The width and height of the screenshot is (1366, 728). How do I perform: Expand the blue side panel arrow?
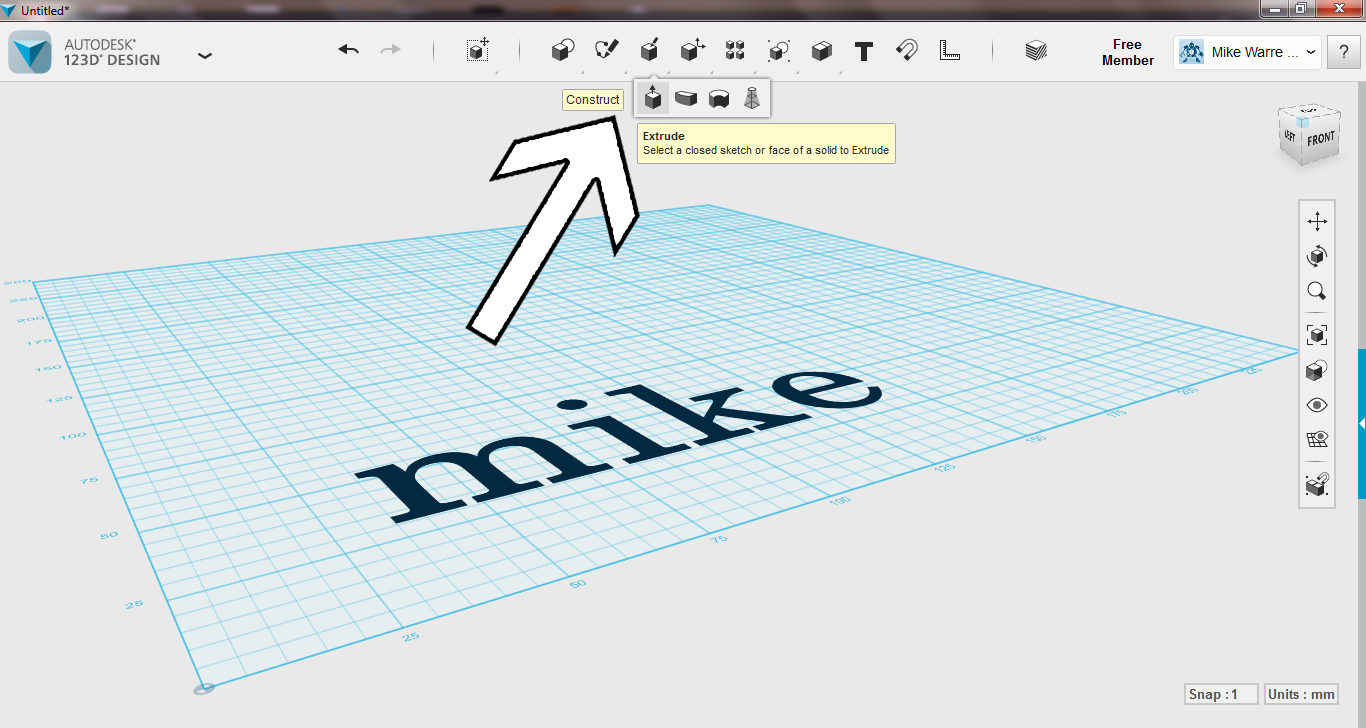[x=1362, y=424]
